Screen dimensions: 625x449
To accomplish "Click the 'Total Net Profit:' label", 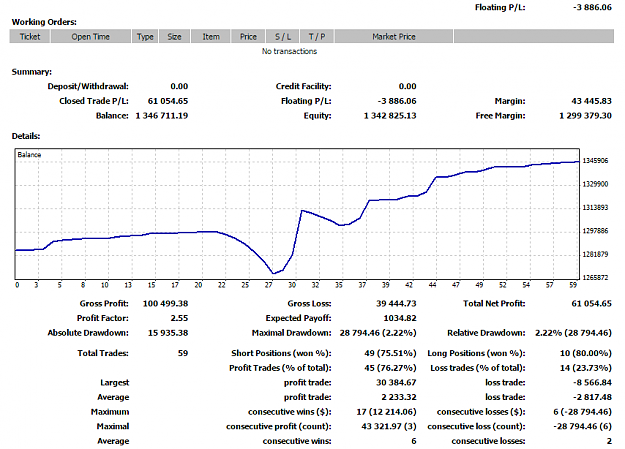I will 494,303.
